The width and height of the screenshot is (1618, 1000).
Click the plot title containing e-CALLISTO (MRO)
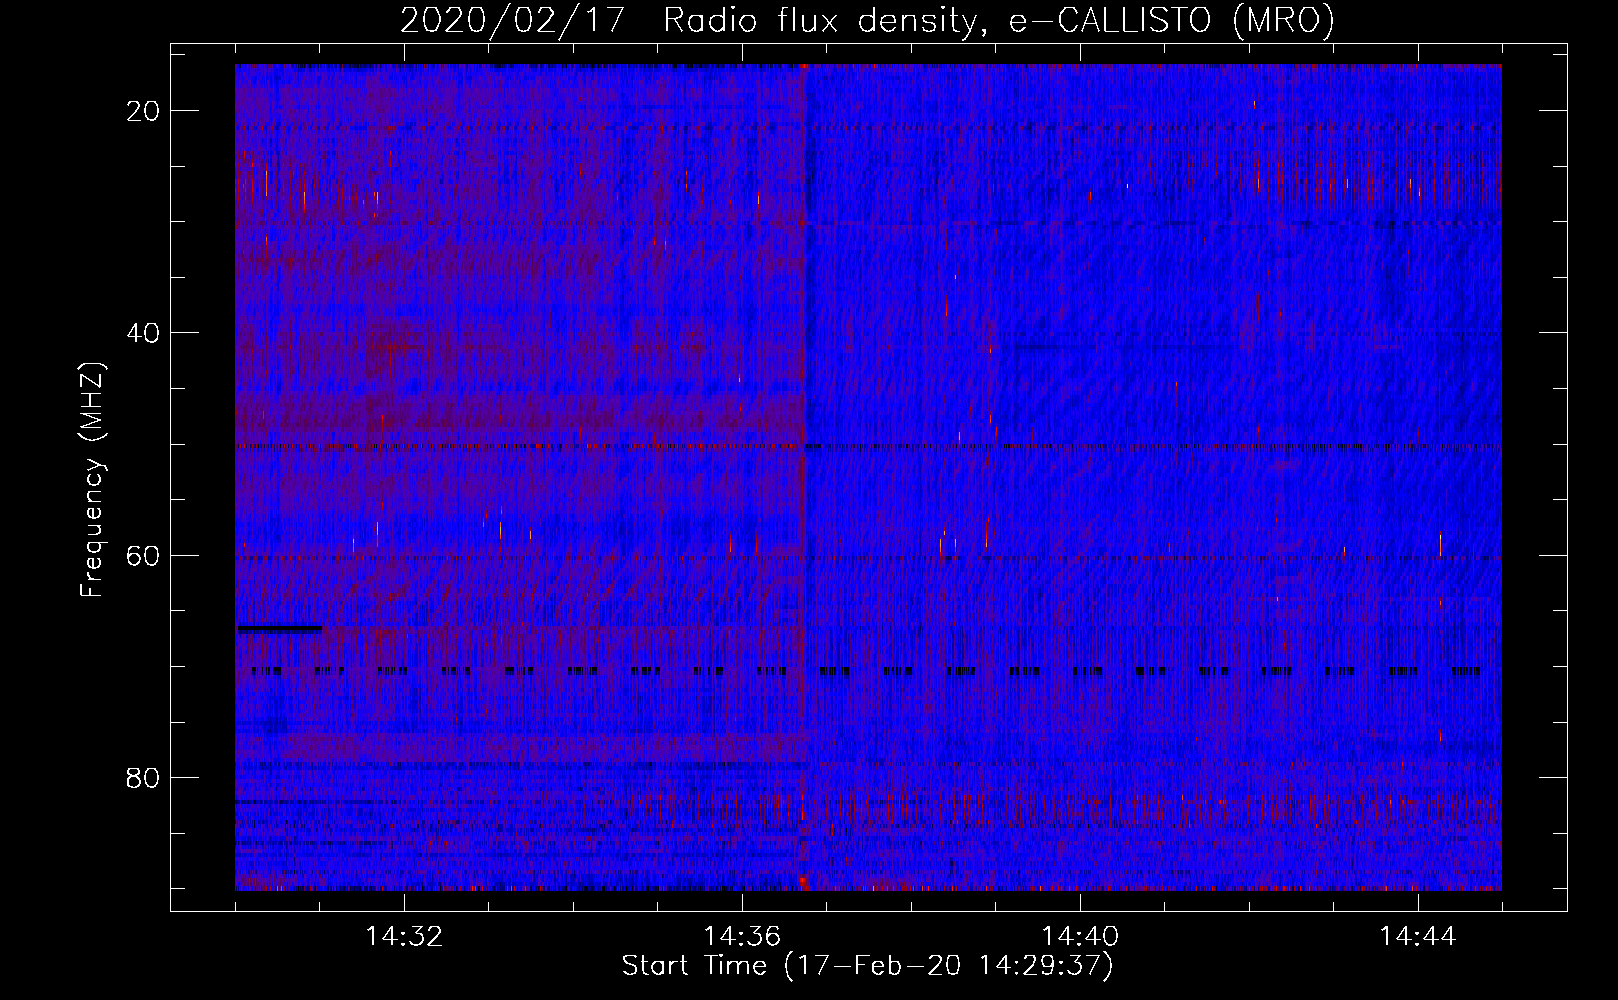[x=867, y=20]
